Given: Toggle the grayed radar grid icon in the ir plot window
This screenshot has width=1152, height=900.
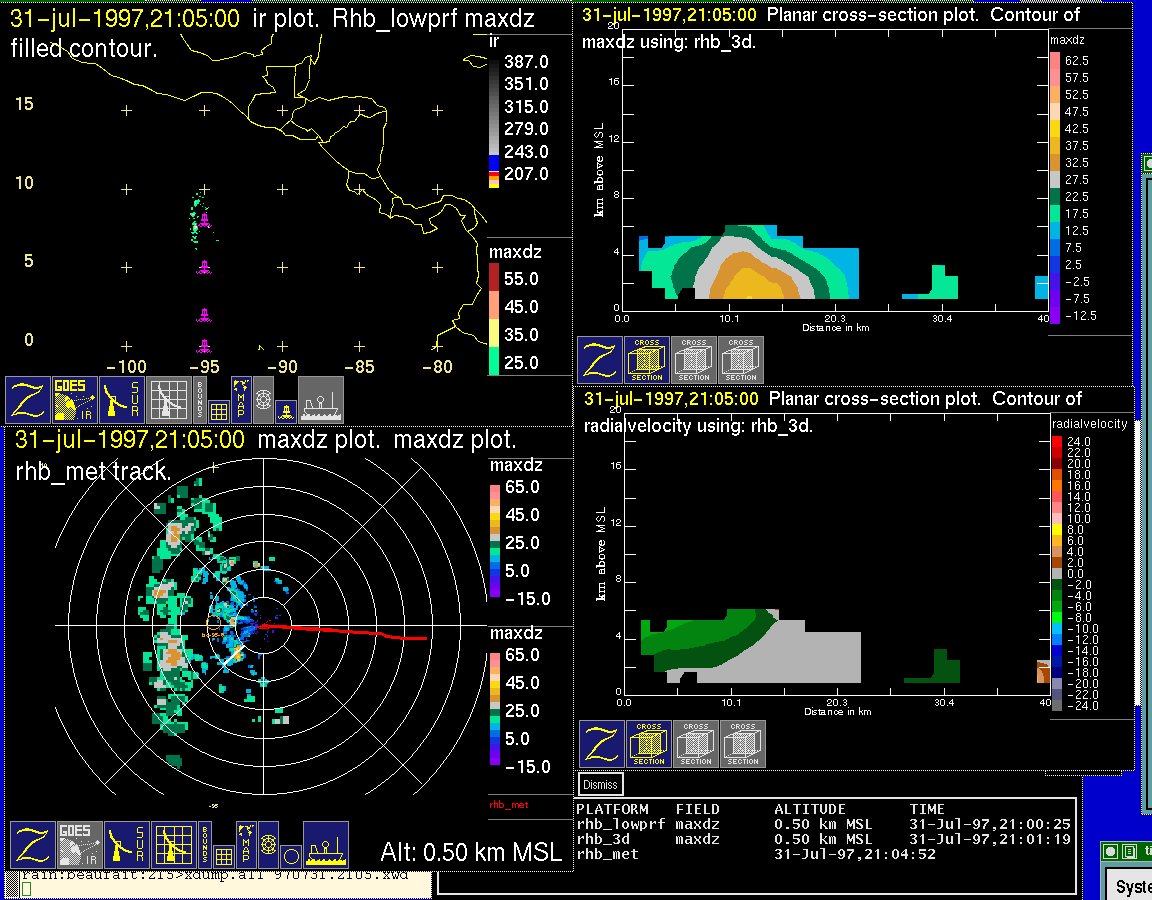Looking at the screenshot, I should point(171,400).
